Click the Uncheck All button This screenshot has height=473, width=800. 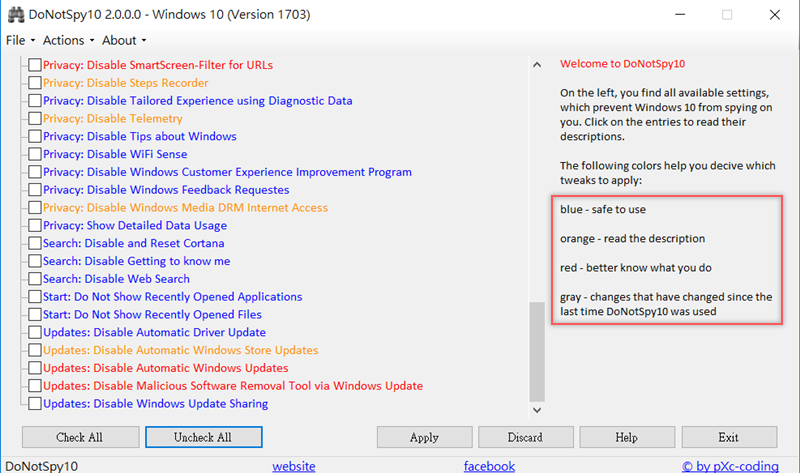204,437
